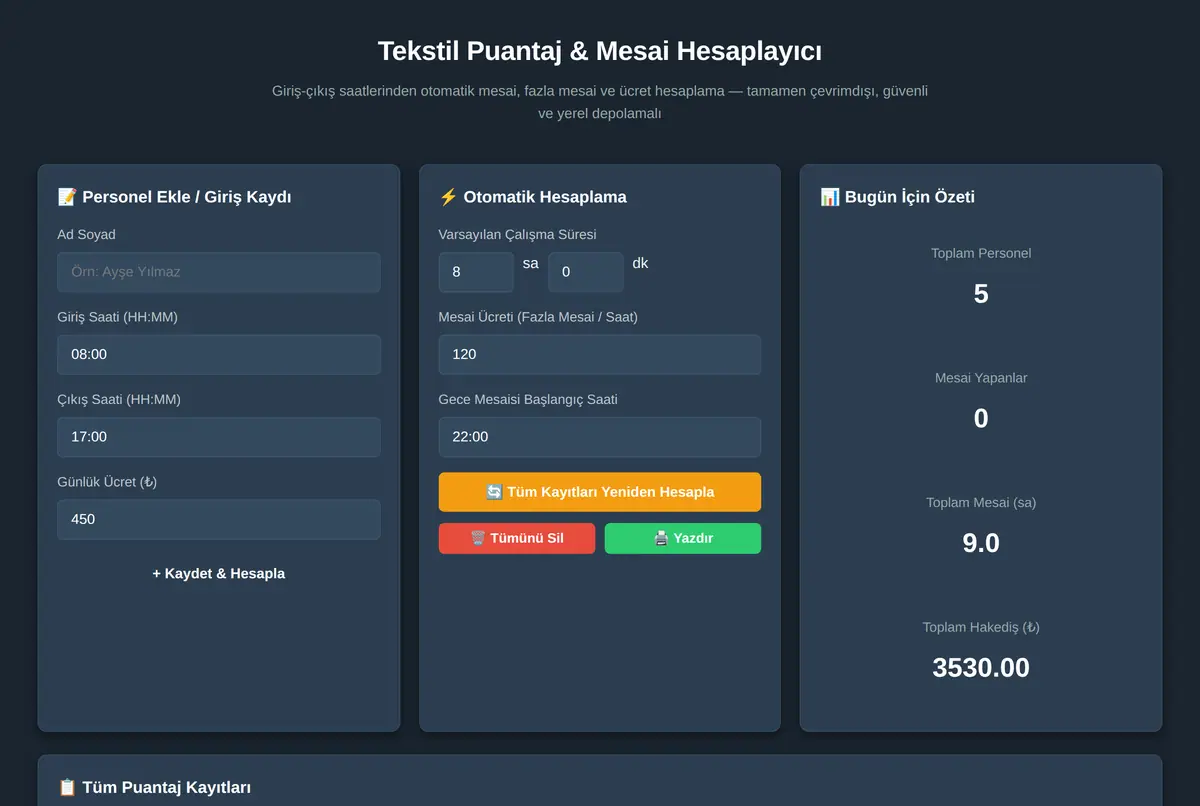The image size is (1200, 806).
Task: Click the Giriş Saati (HH:MM) label
Action: (x=118, y=317)
